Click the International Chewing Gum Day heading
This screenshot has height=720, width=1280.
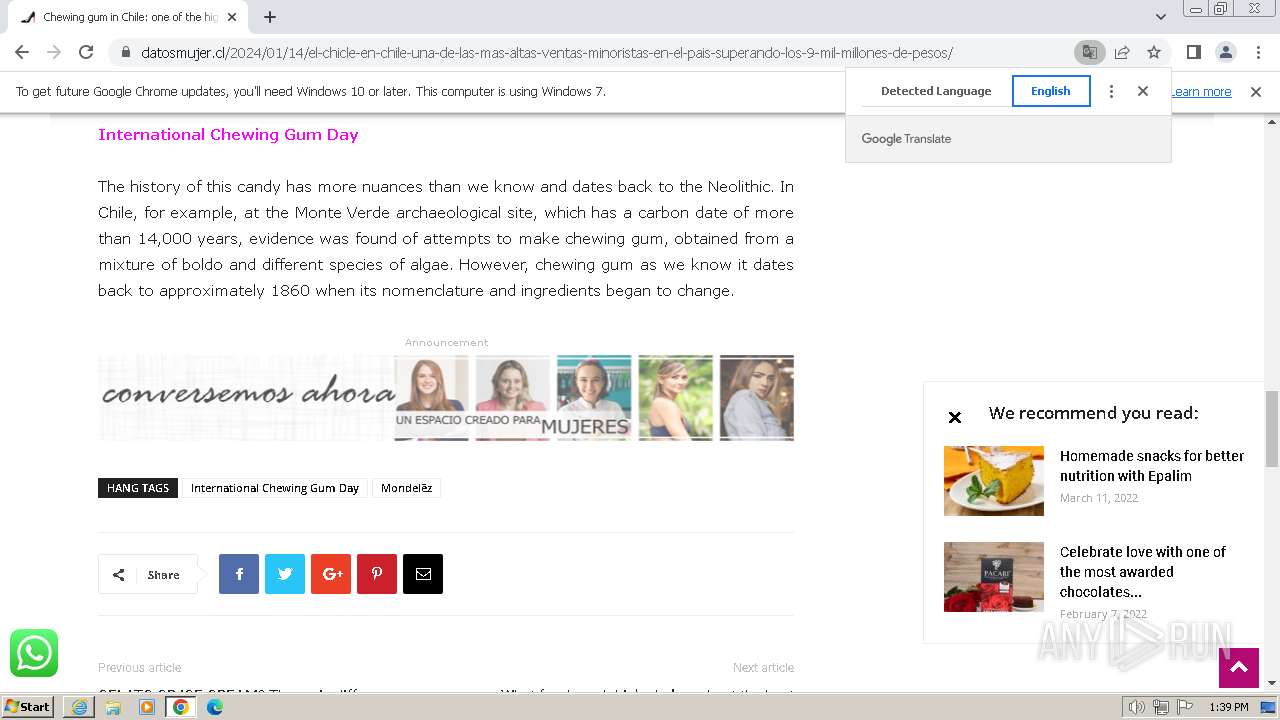click(228, 135)
